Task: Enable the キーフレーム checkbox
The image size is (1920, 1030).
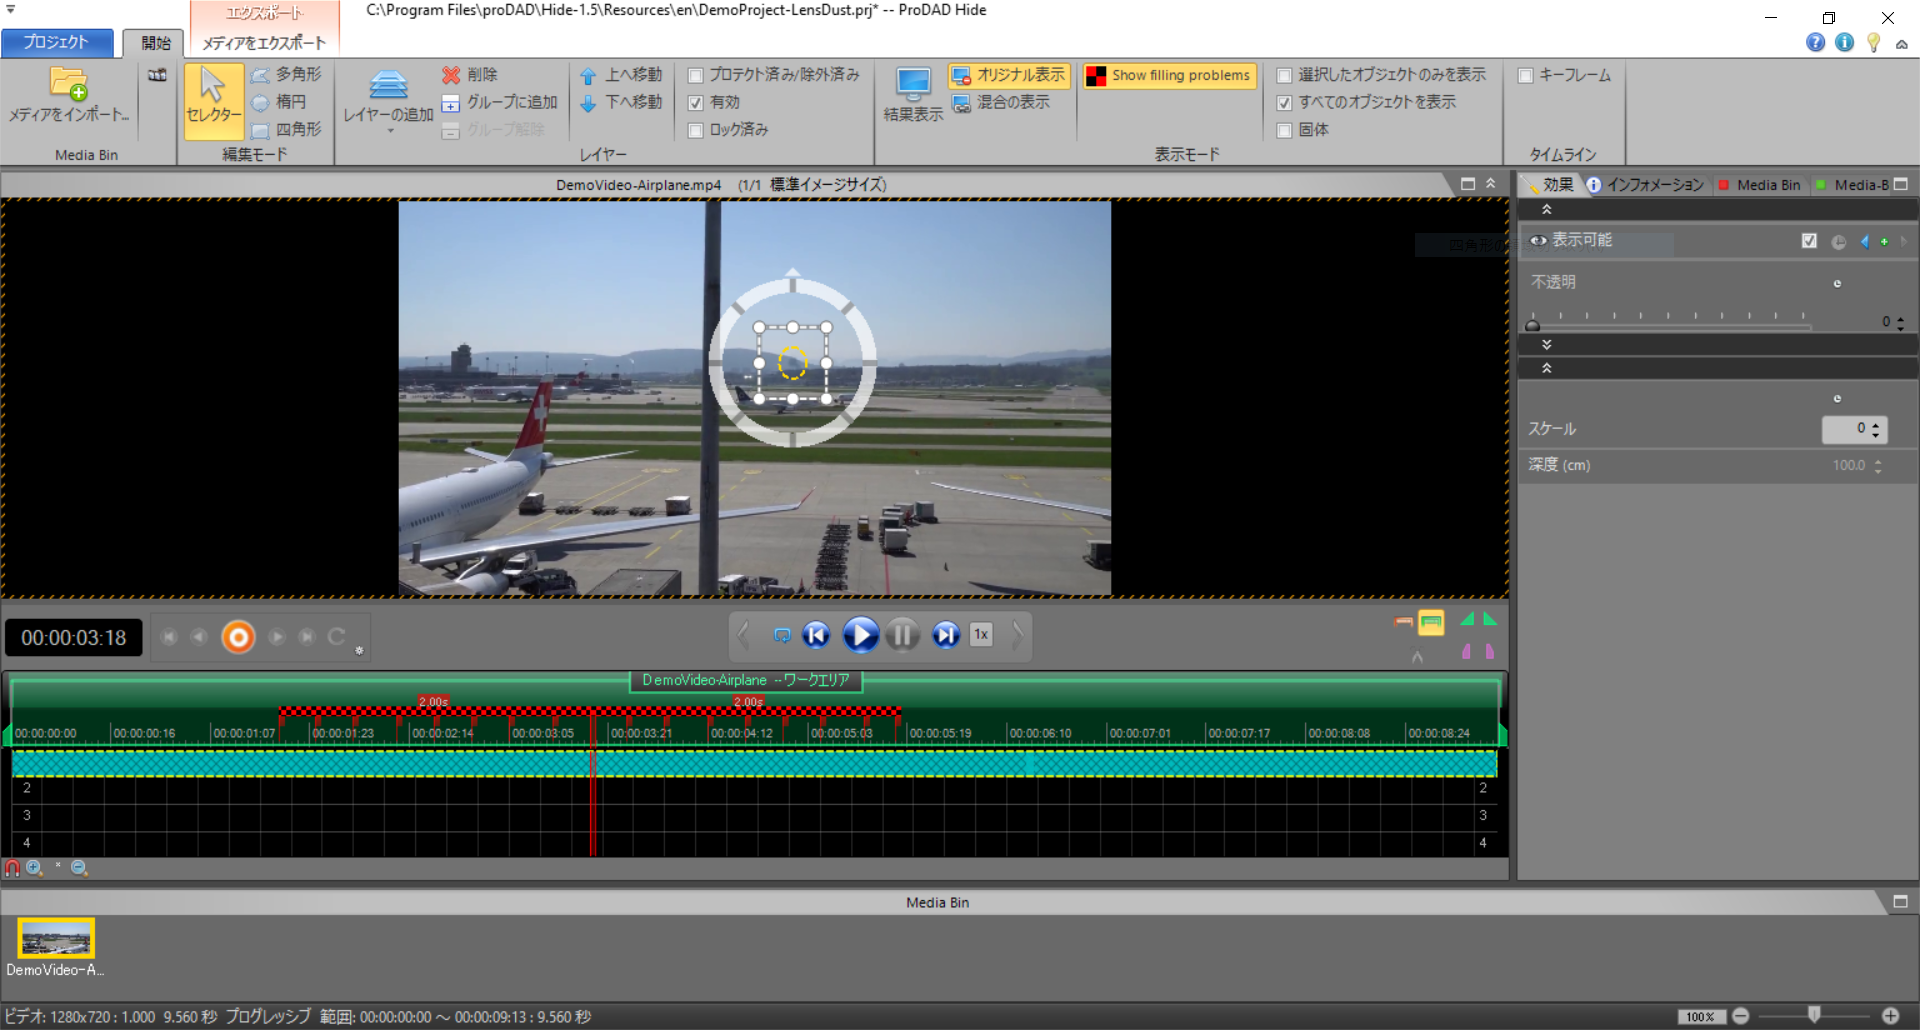Action: tap(1526, 75)
